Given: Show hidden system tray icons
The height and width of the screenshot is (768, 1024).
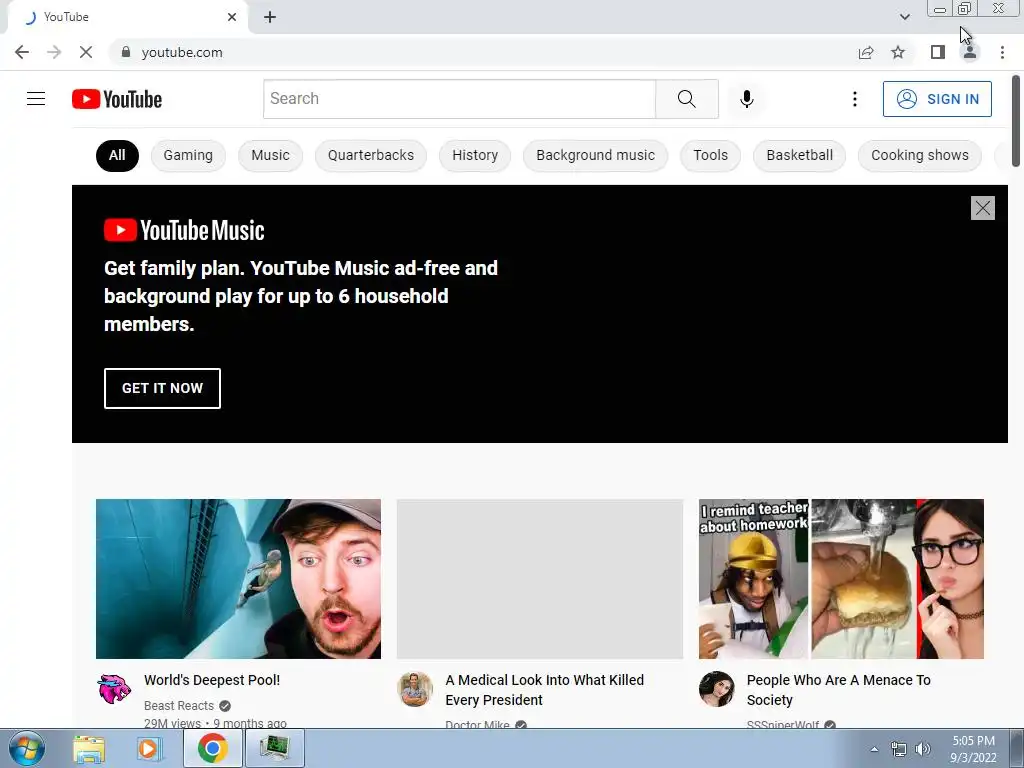Looking at the screenshot, I should point(874,749).
